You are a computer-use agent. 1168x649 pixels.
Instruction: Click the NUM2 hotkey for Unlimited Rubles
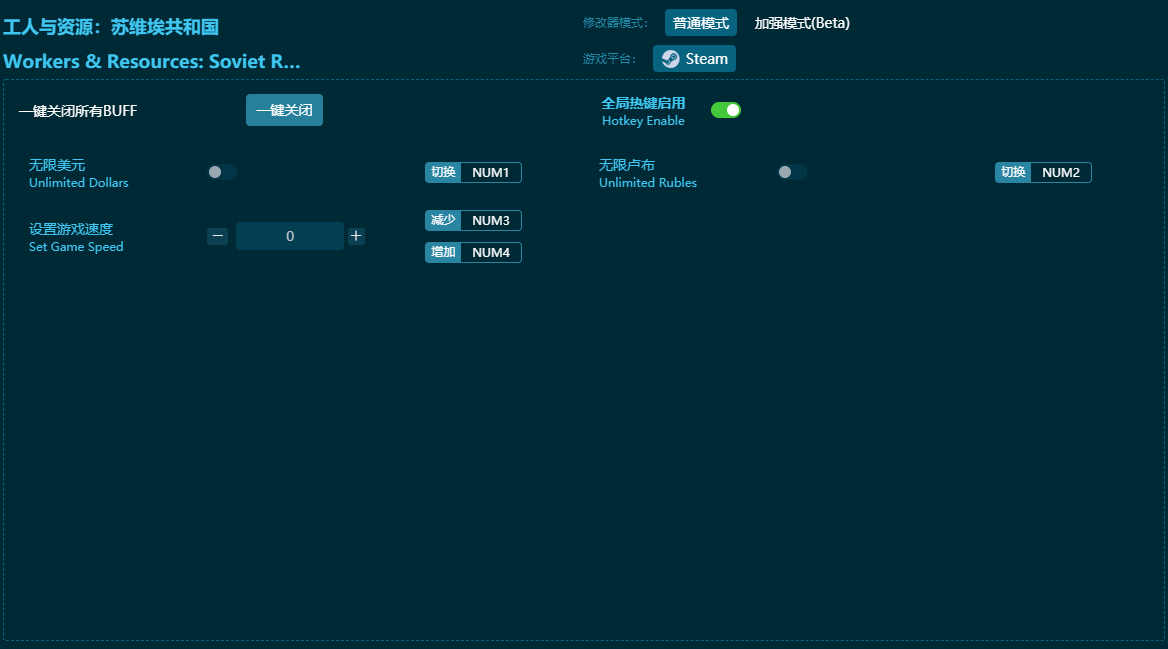[1060, 172]
